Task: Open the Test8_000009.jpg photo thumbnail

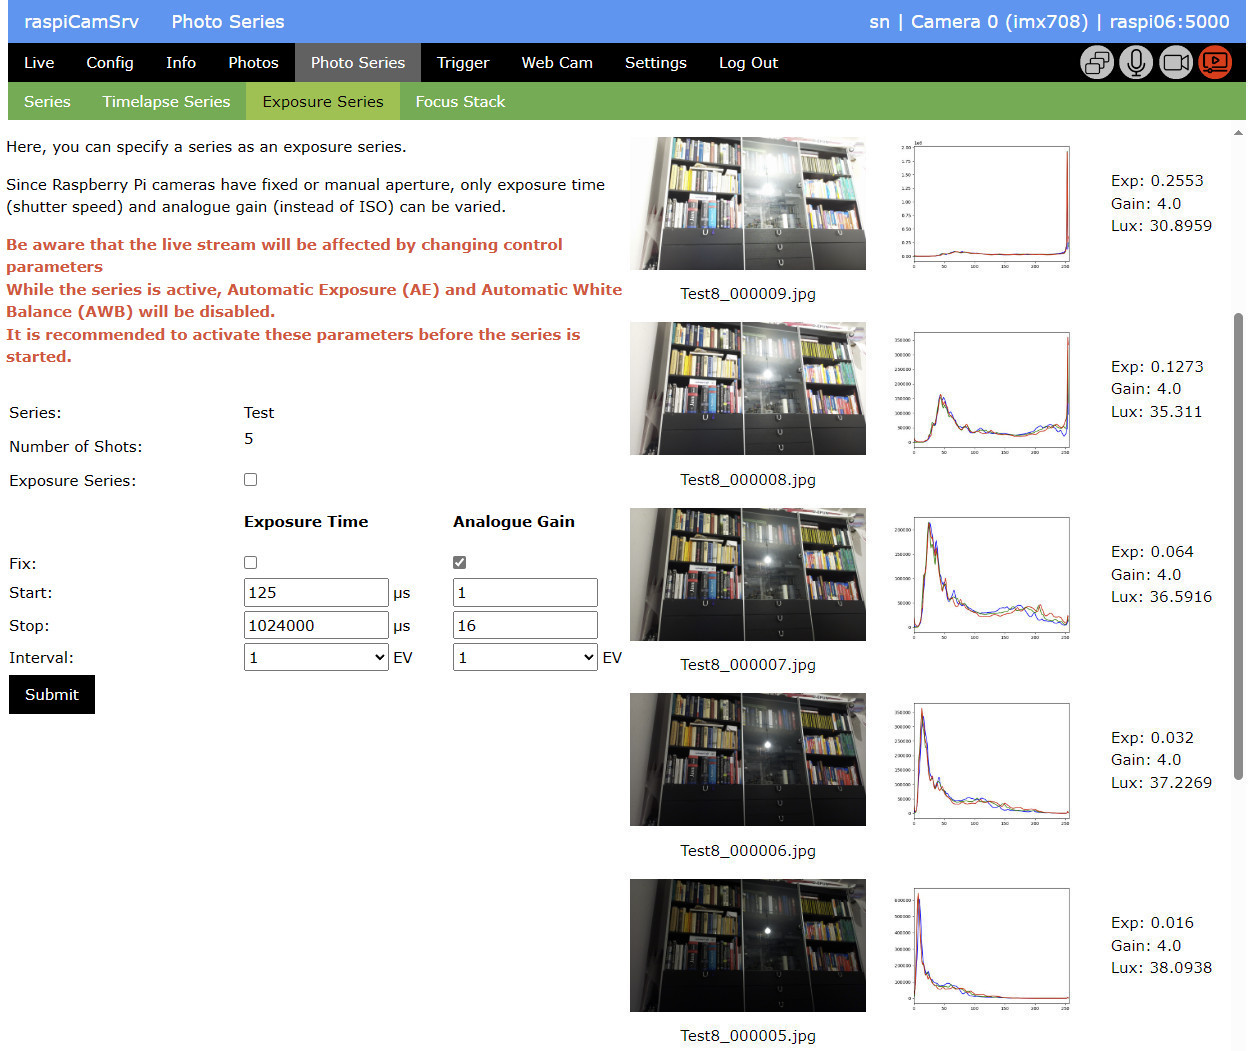Action: pos(747,203)
